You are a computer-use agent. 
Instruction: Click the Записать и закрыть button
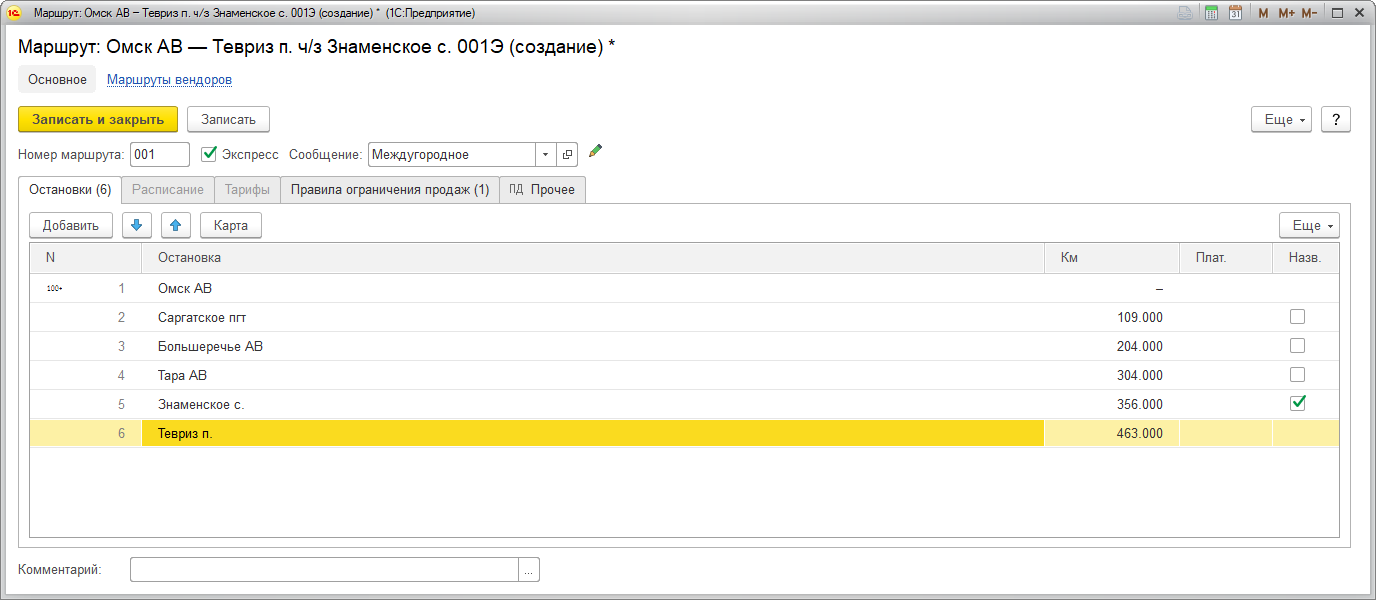(x=98, y=119)
